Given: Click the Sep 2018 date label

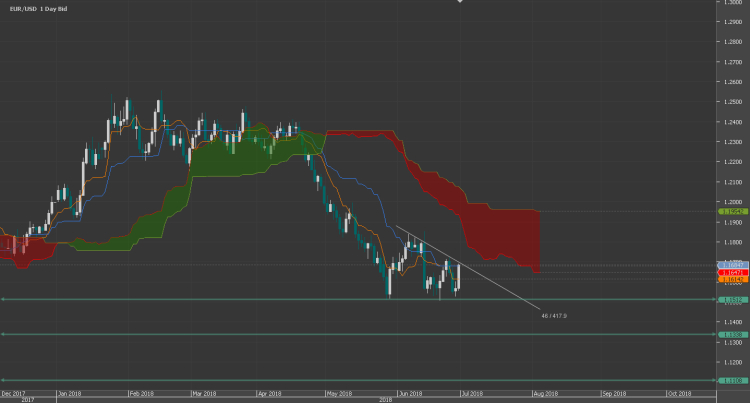Looking at the screenshot, I should coord(615,394).
